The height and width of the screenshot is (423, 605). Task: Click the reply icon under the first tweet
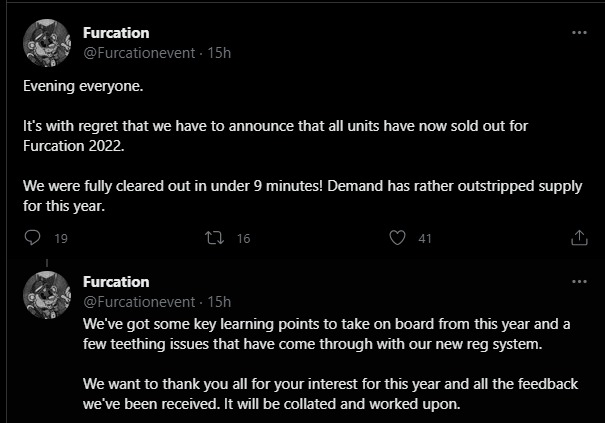pos(32,238)
